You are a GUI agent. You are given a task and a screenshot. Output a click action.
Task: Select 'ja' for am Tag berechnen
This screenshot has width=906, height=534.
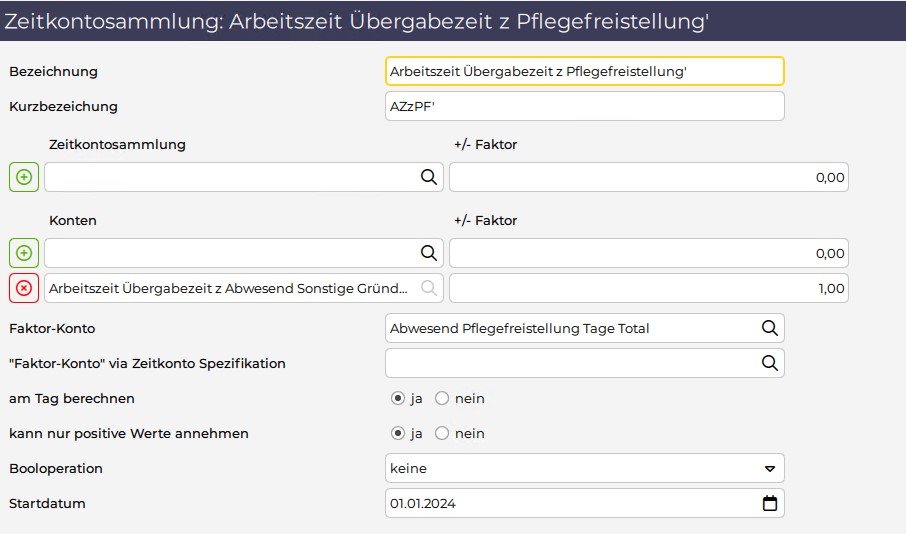(398, 398)
